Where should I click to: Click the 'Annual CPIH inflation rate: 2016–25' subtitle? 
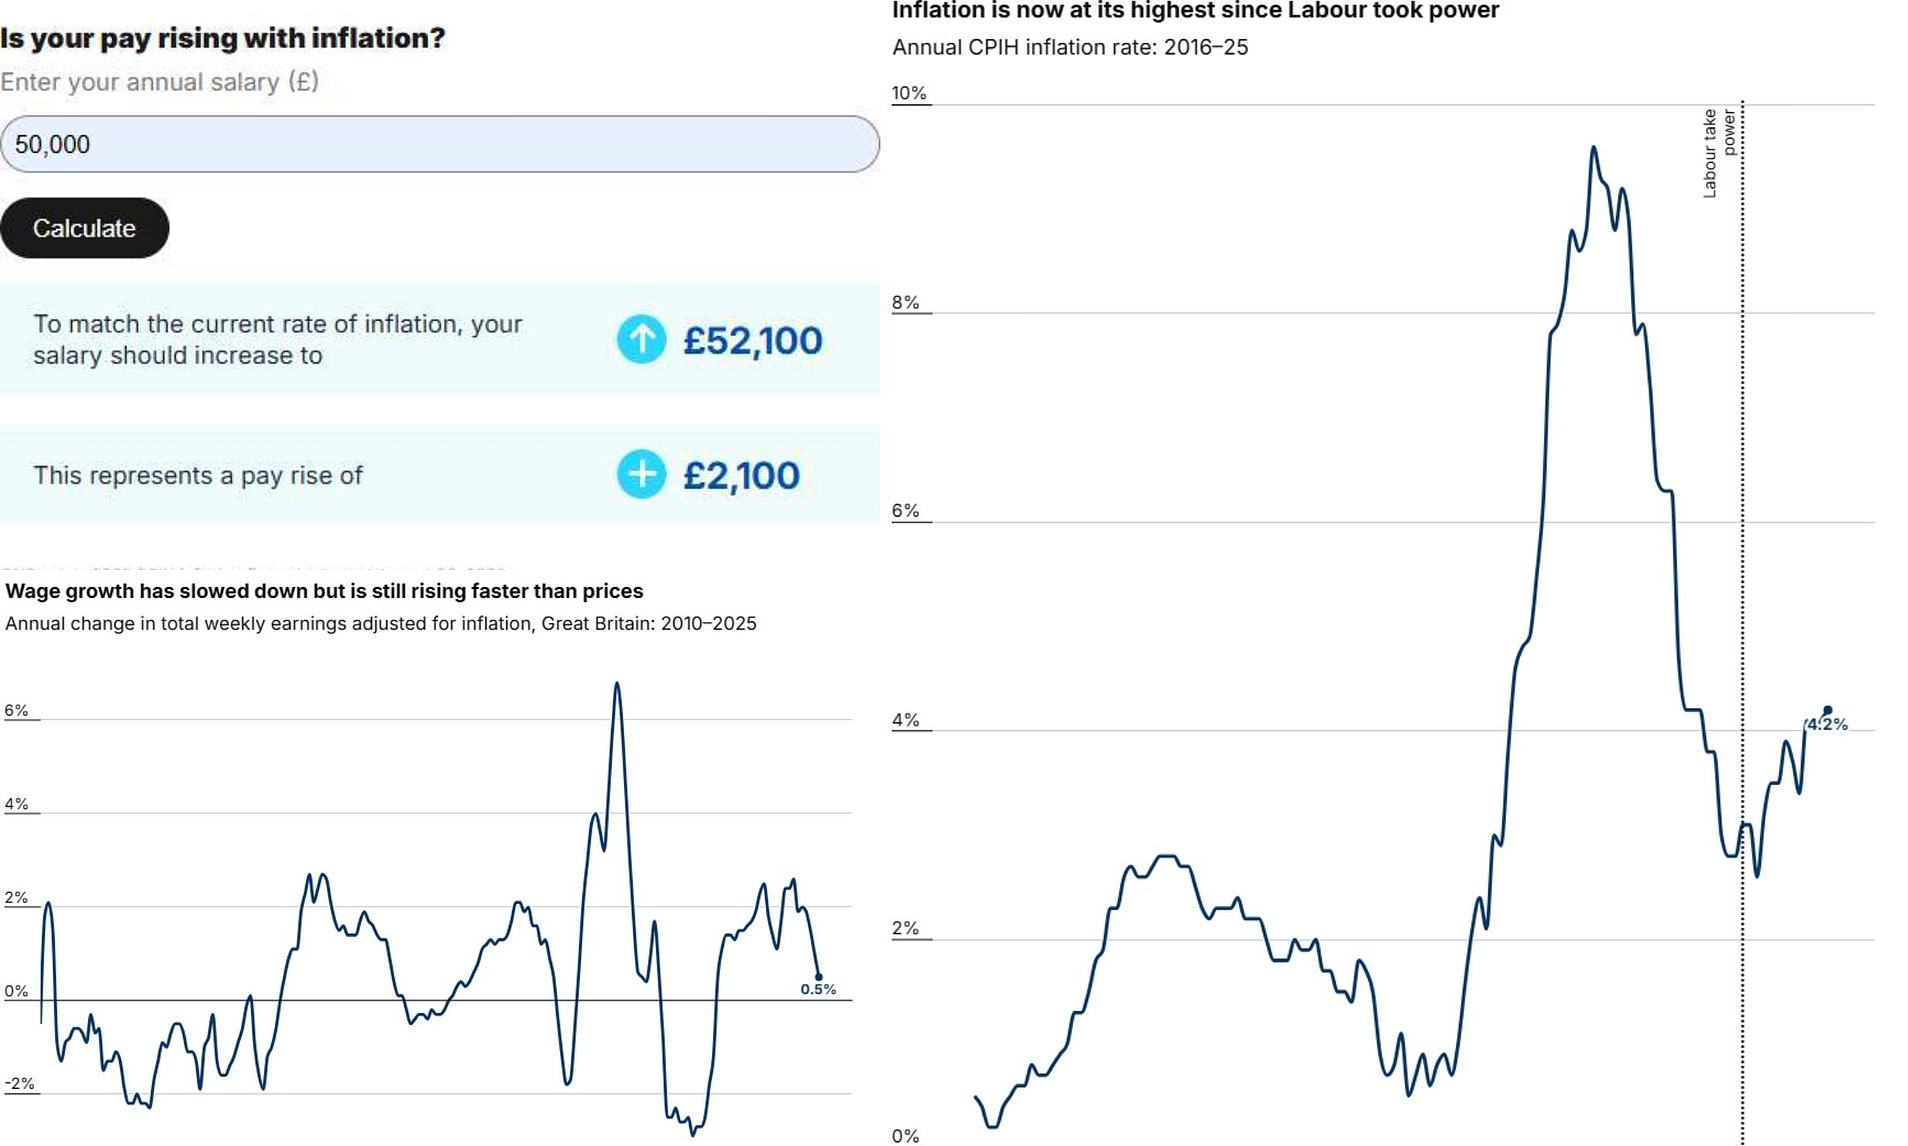click(1071, 45)
